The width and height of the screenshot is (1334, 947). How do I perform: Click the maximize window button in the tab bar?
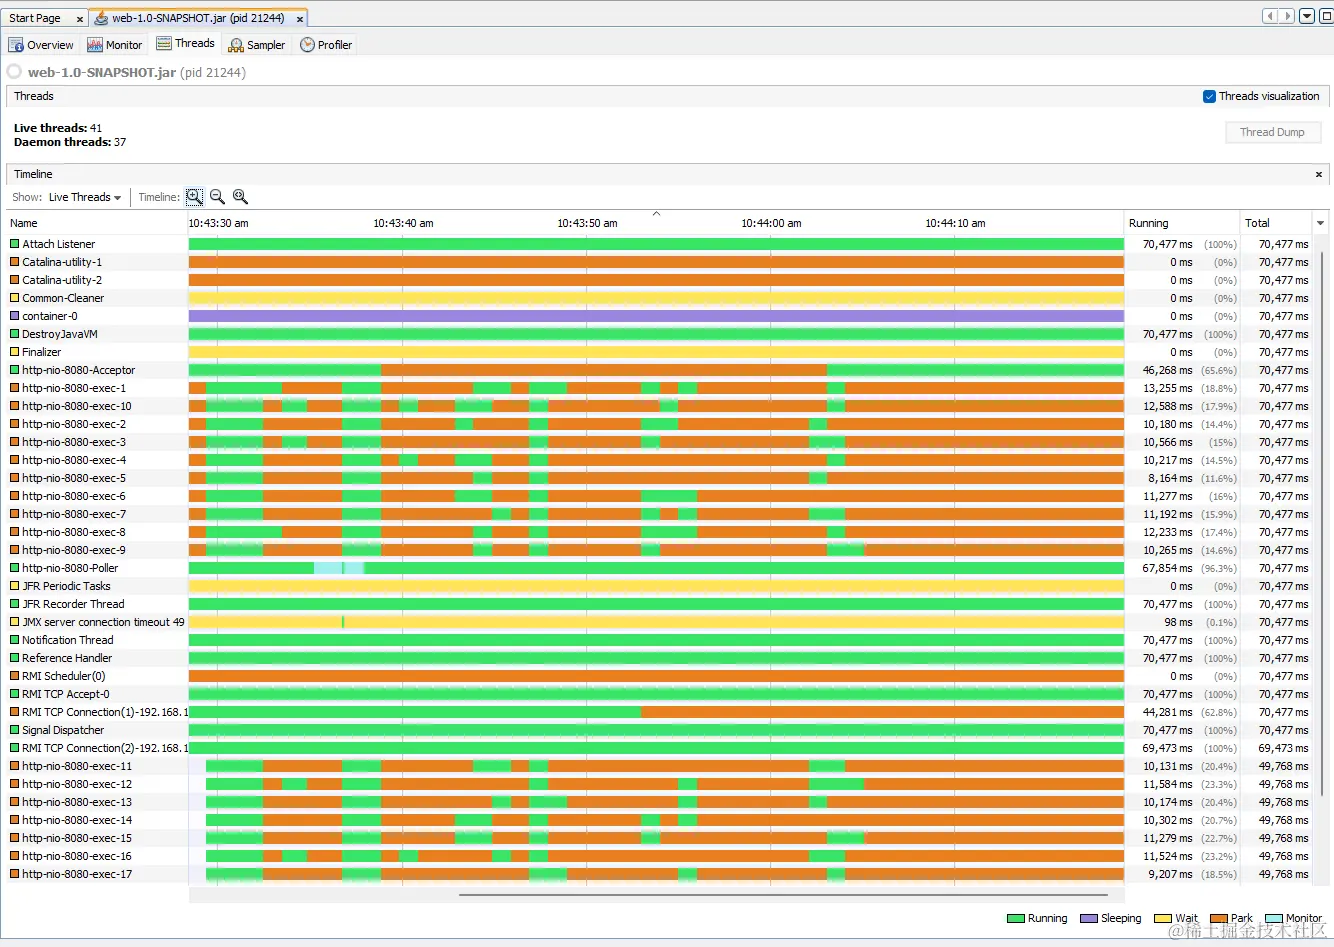pos(1325,16)
